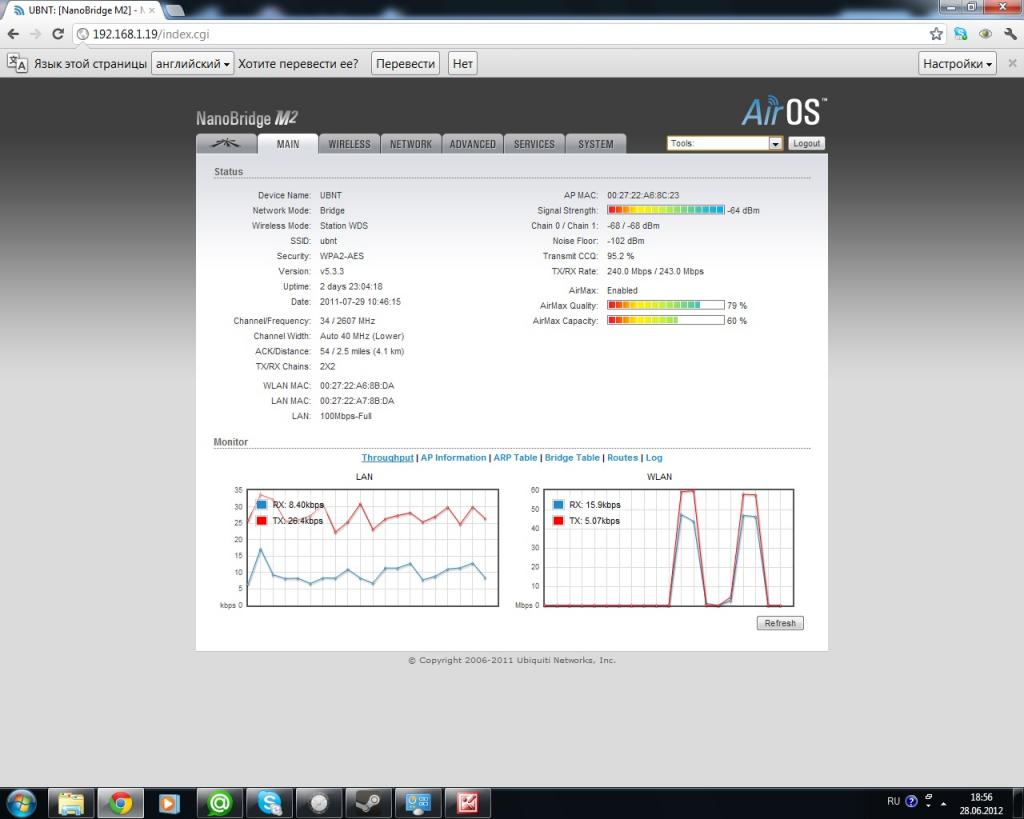Show hidden tray icons arrow
Screen dimensions: 1024x819
coord(944,803)
